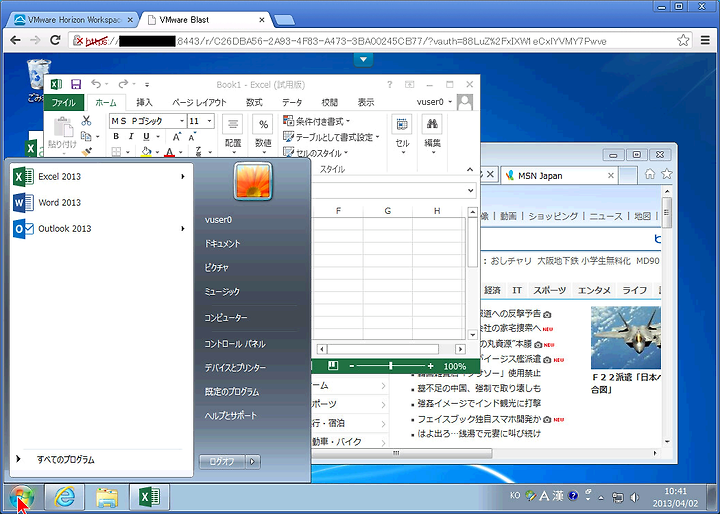Screen dimensions: 720x514
Task: Open the MS Pゴシック font name dropdown
Action: (182, 121)
